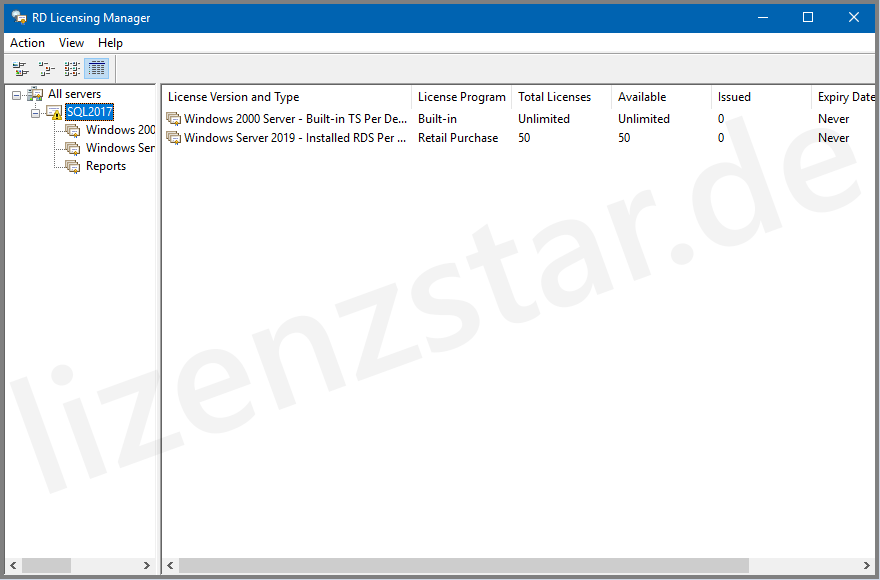Select the Details view toolbar icon
This screenshot has height=580, width=880.
coord(97,69)
